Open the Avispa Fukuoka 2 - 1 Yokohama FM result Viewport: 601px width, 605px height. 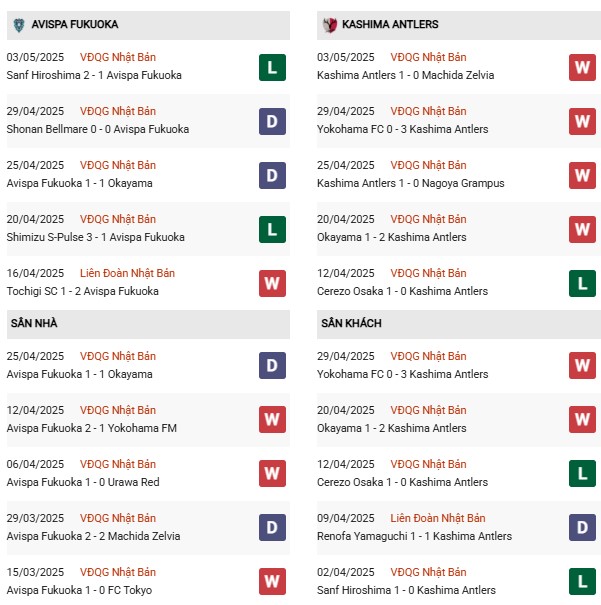92,428
